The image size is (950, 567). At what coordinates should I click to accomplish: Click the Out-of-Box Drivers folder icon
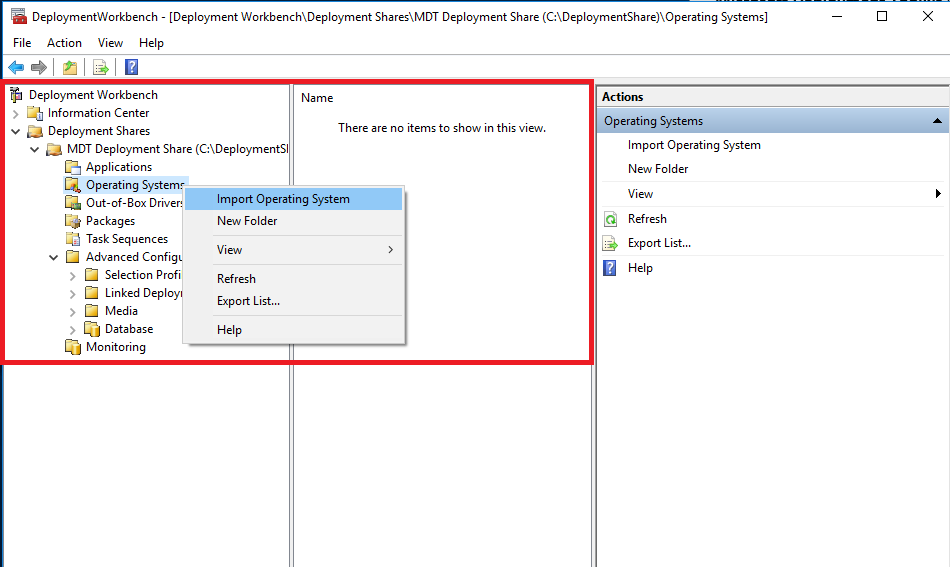pyautogui.click(x=73, y=203)
